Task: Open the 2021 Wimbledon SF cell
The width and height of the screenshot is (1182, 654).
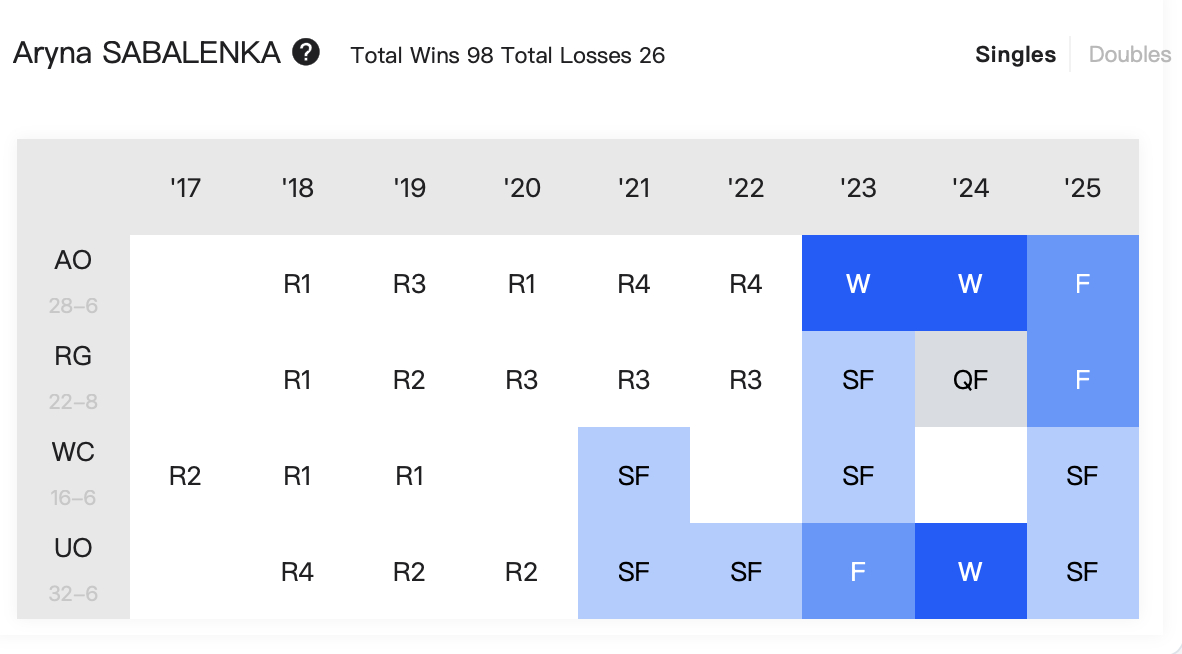Action: click(x=634, y=475)
